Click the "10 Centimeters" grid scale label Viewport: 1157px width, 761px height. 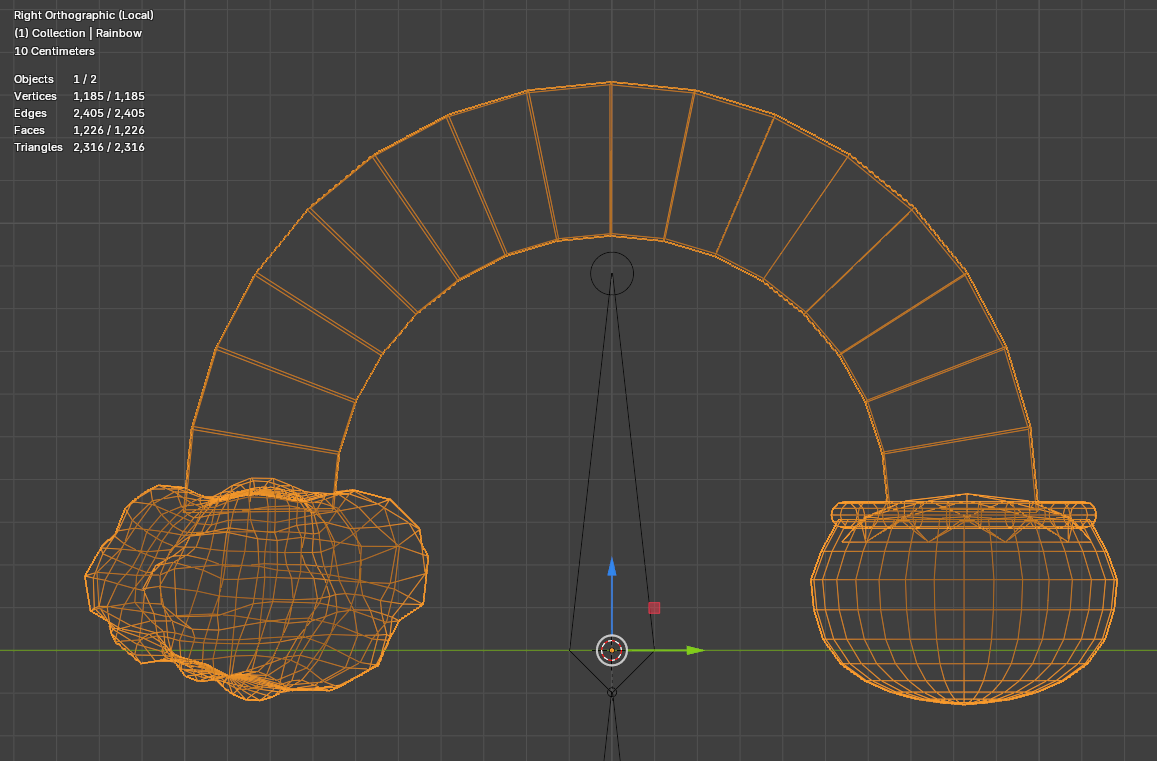(x=54, y=51)
